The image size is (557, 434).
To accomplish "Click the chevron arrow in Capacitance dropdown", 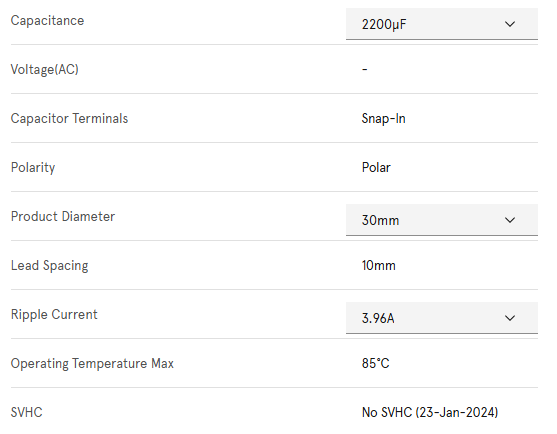I will coord(510,24).
